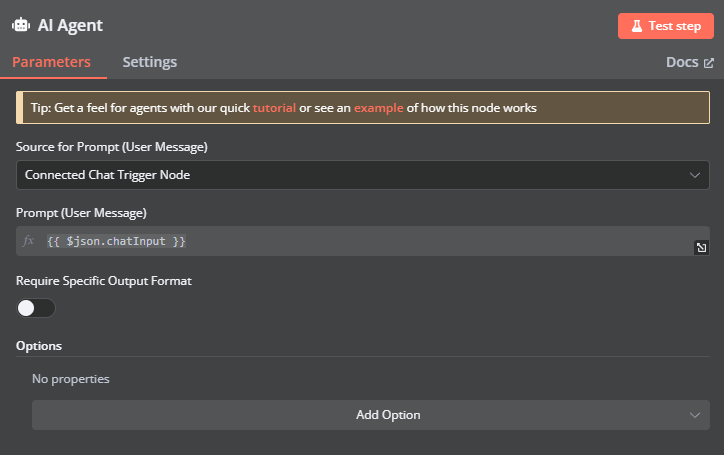
Task: Click the chevron arrow on Add Option
Action: [x=695, y=415]
